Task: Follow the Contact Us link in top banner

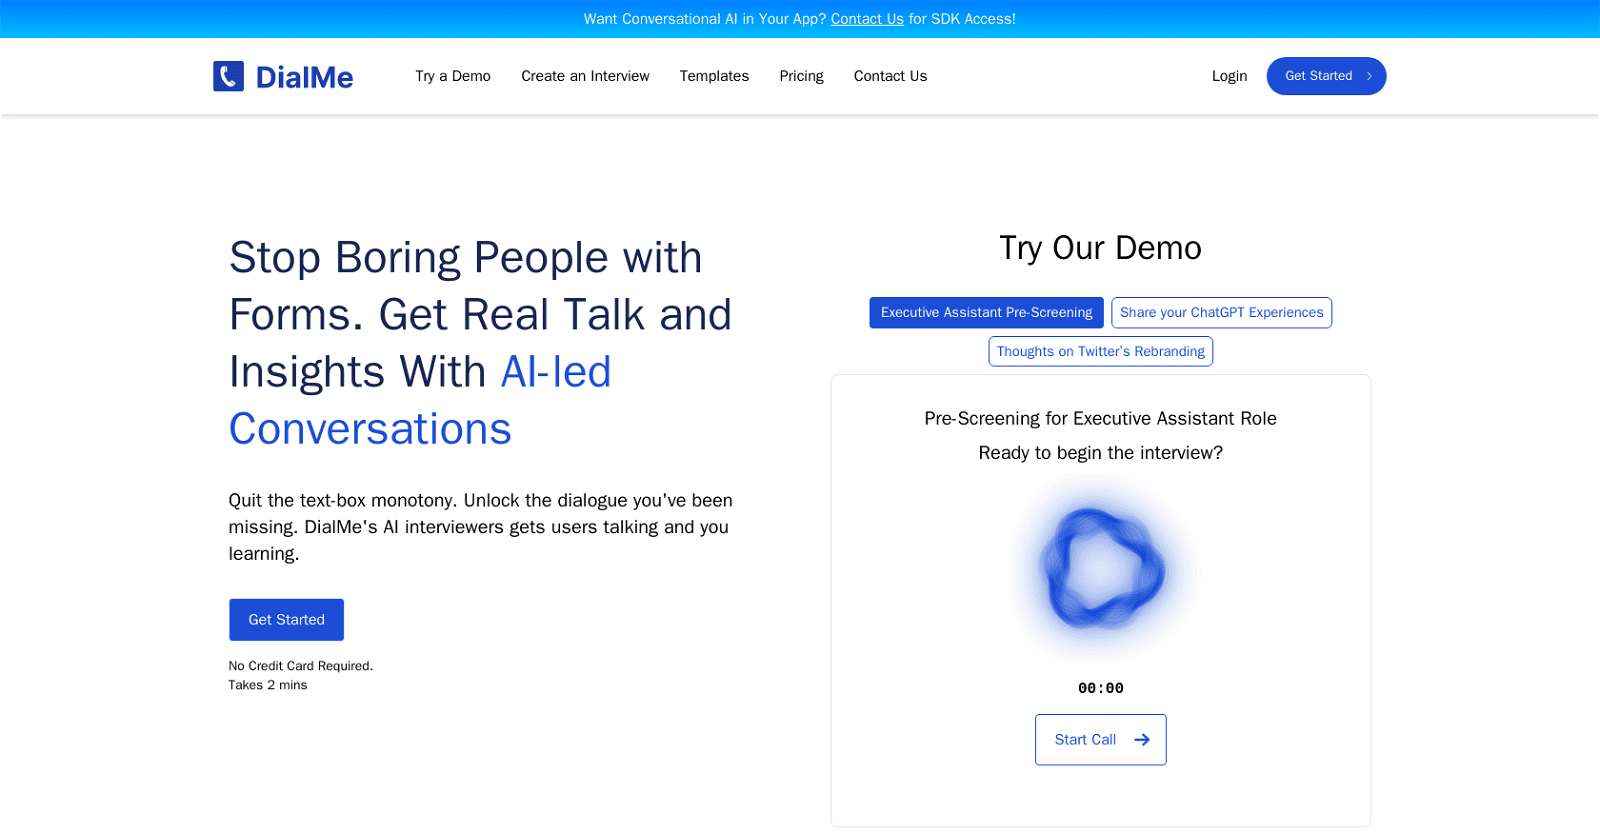Action: pyautogui.click(x=867, y=19)
